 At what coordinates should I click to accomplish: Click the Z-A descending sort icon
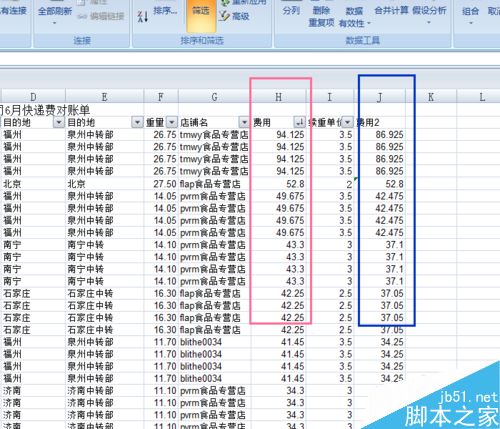pyautogui.click(x=143, y=16)
